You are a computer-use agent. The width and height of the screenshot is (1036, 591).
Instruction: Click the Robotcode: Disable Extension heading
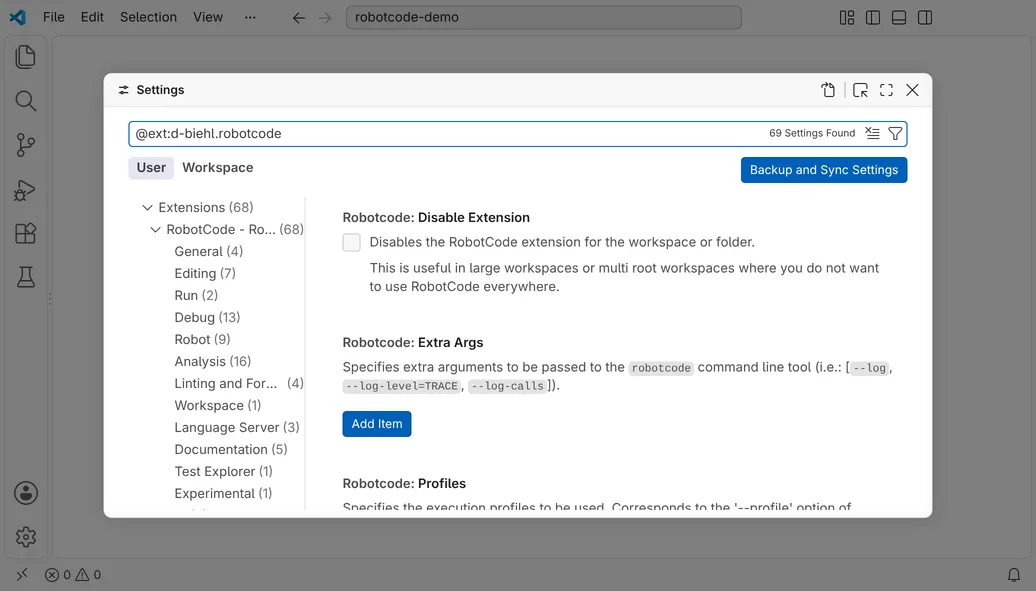coord(436,217)
